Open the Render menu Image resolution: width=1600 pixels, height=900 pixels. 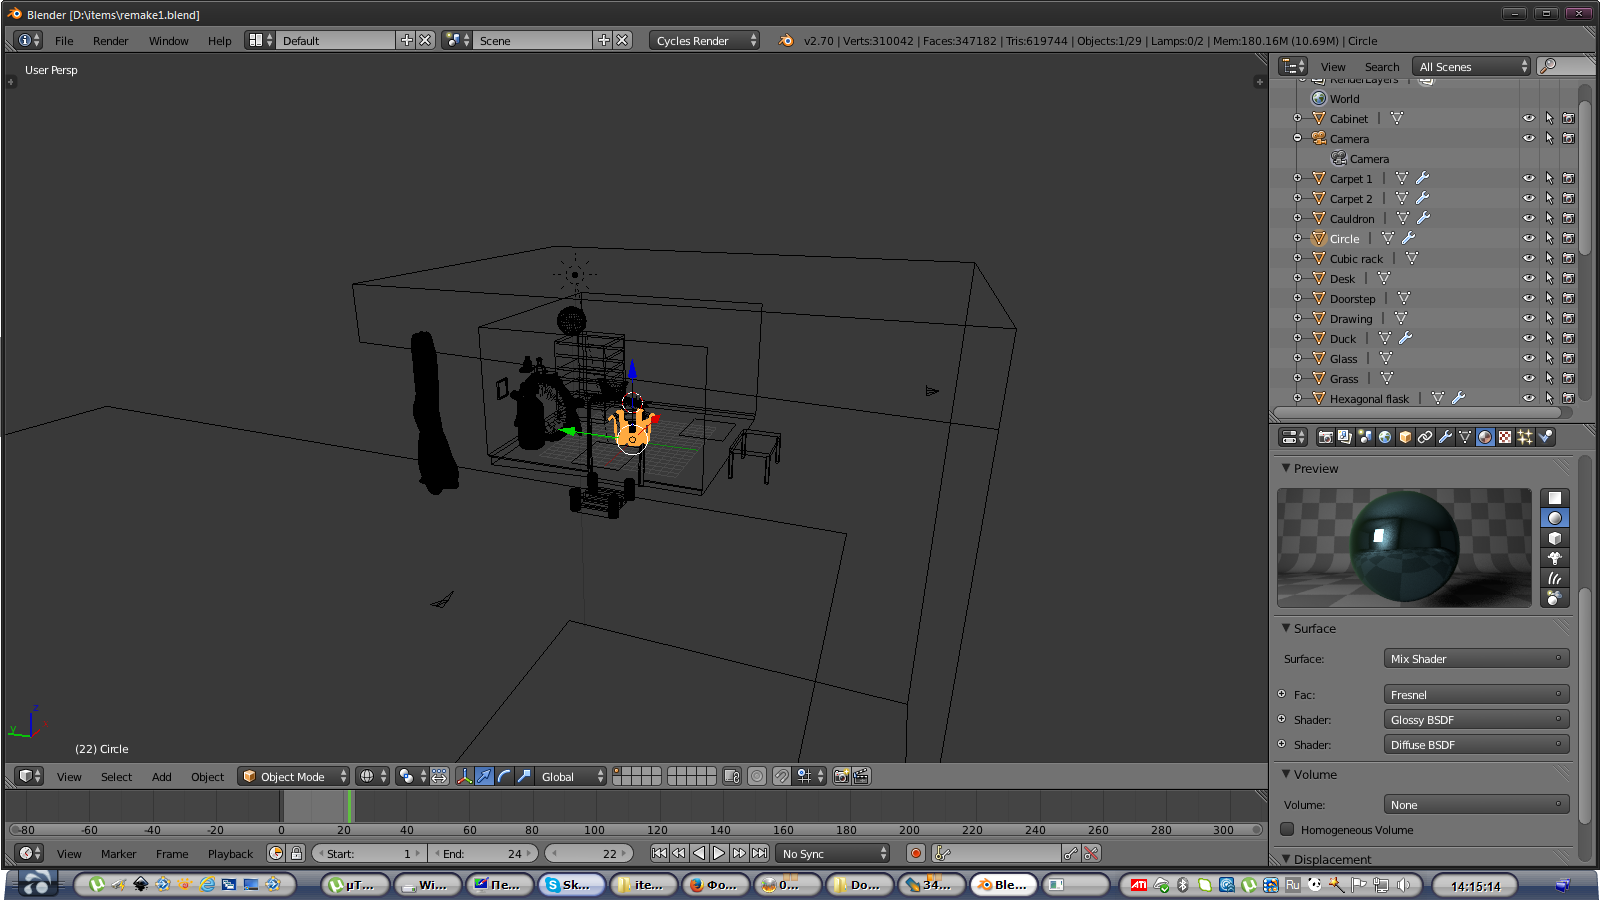click(110, 41)
